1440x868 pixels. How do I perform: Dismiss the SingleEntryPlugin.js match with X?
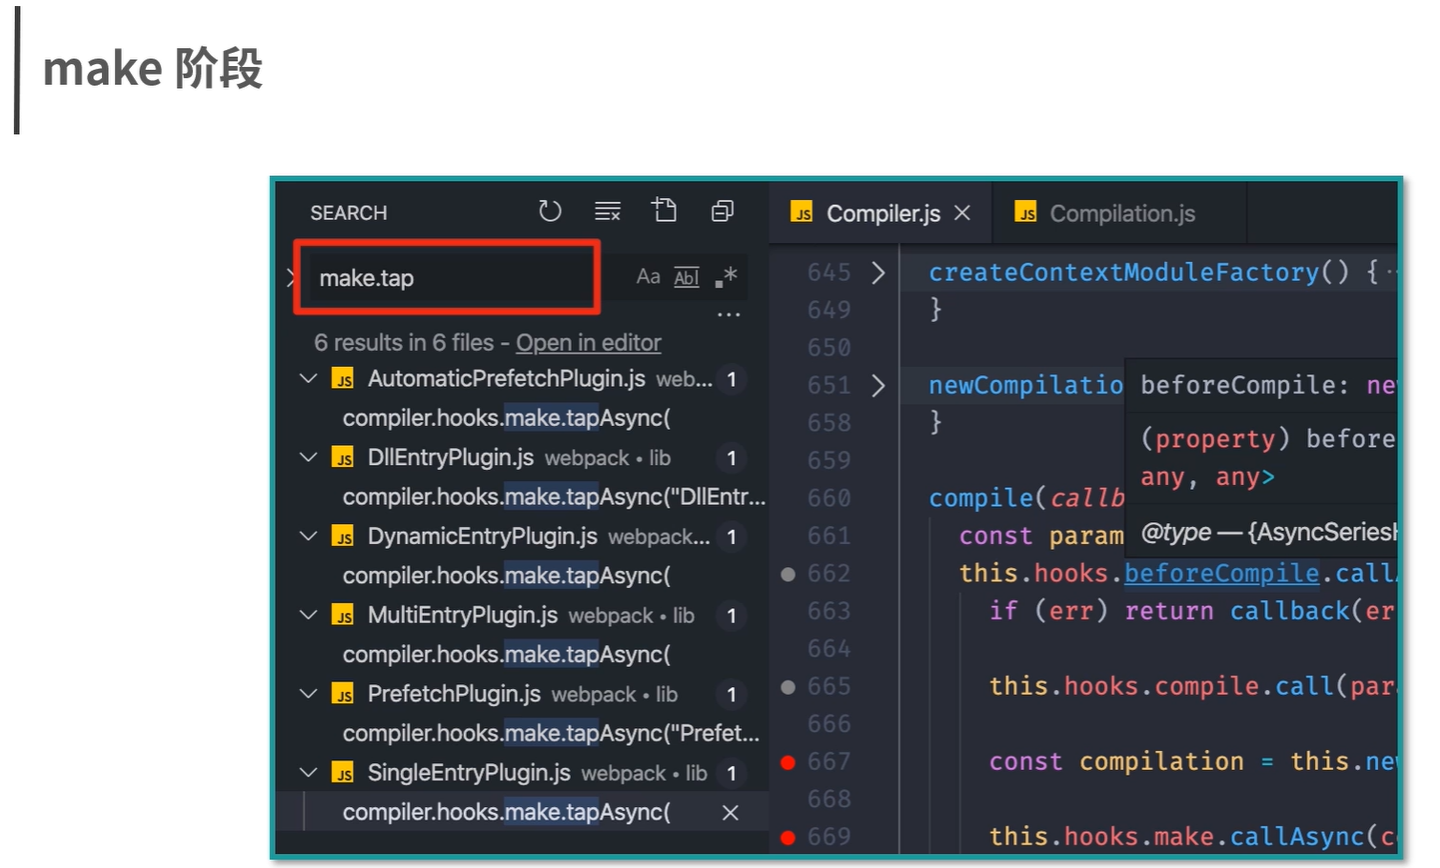(x=731, y=813)
